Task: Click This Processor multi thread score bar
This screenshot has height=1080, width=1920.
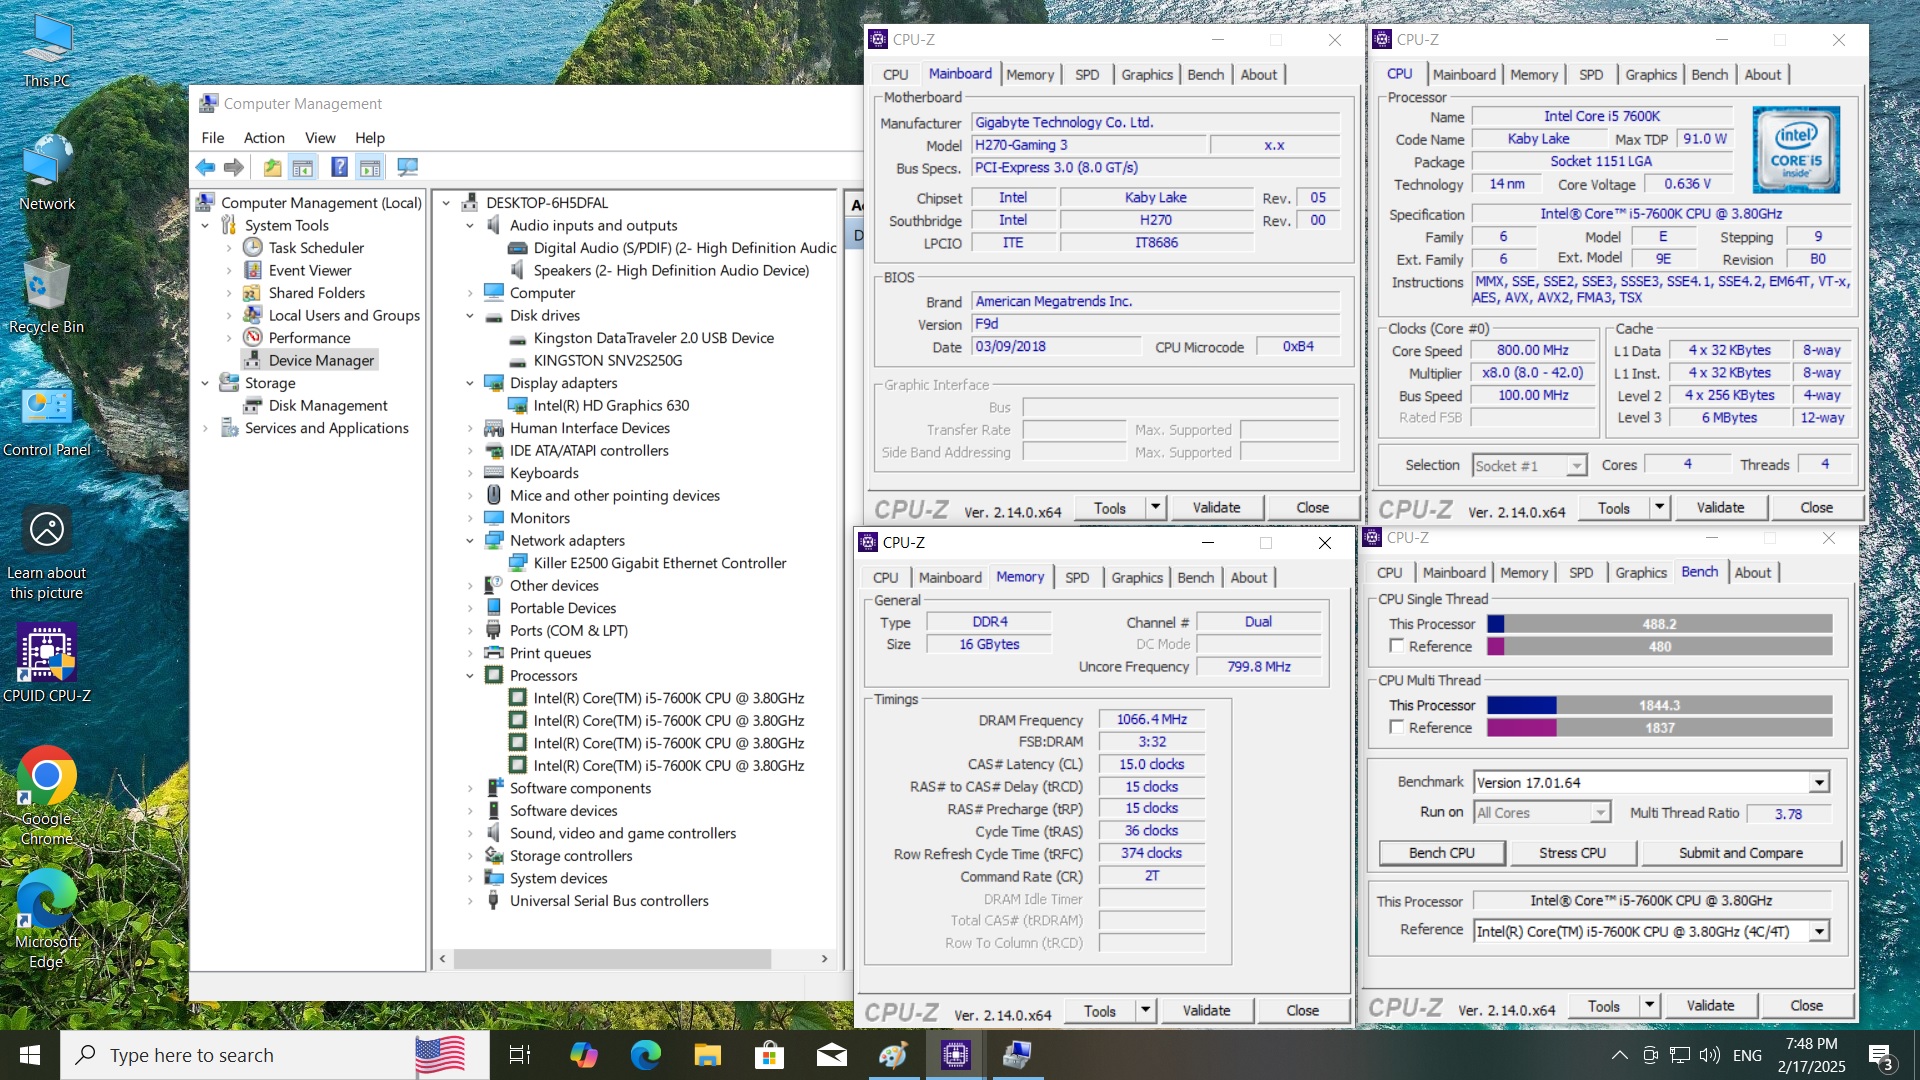Action: [x=1659, y=705]
